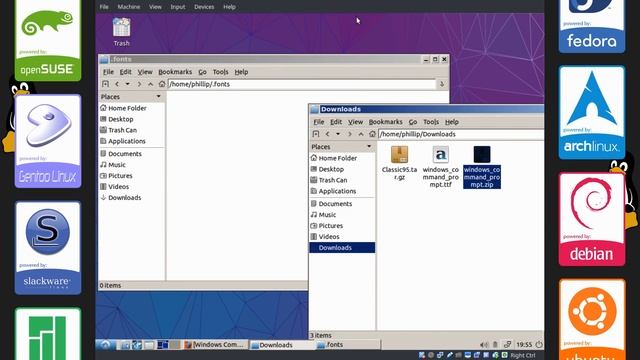
Task: Open the View menu in the VirtualBox menu bar
Action: (155, 7)
